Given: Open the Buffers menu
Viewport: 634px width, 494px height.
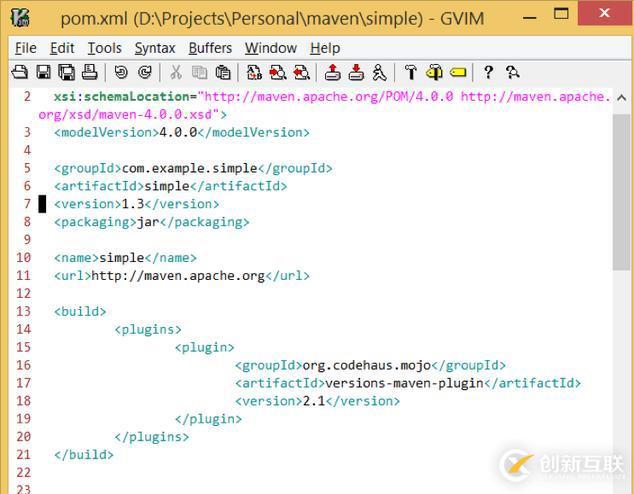Looking at the screenshot, I should (x=210, y=48).
